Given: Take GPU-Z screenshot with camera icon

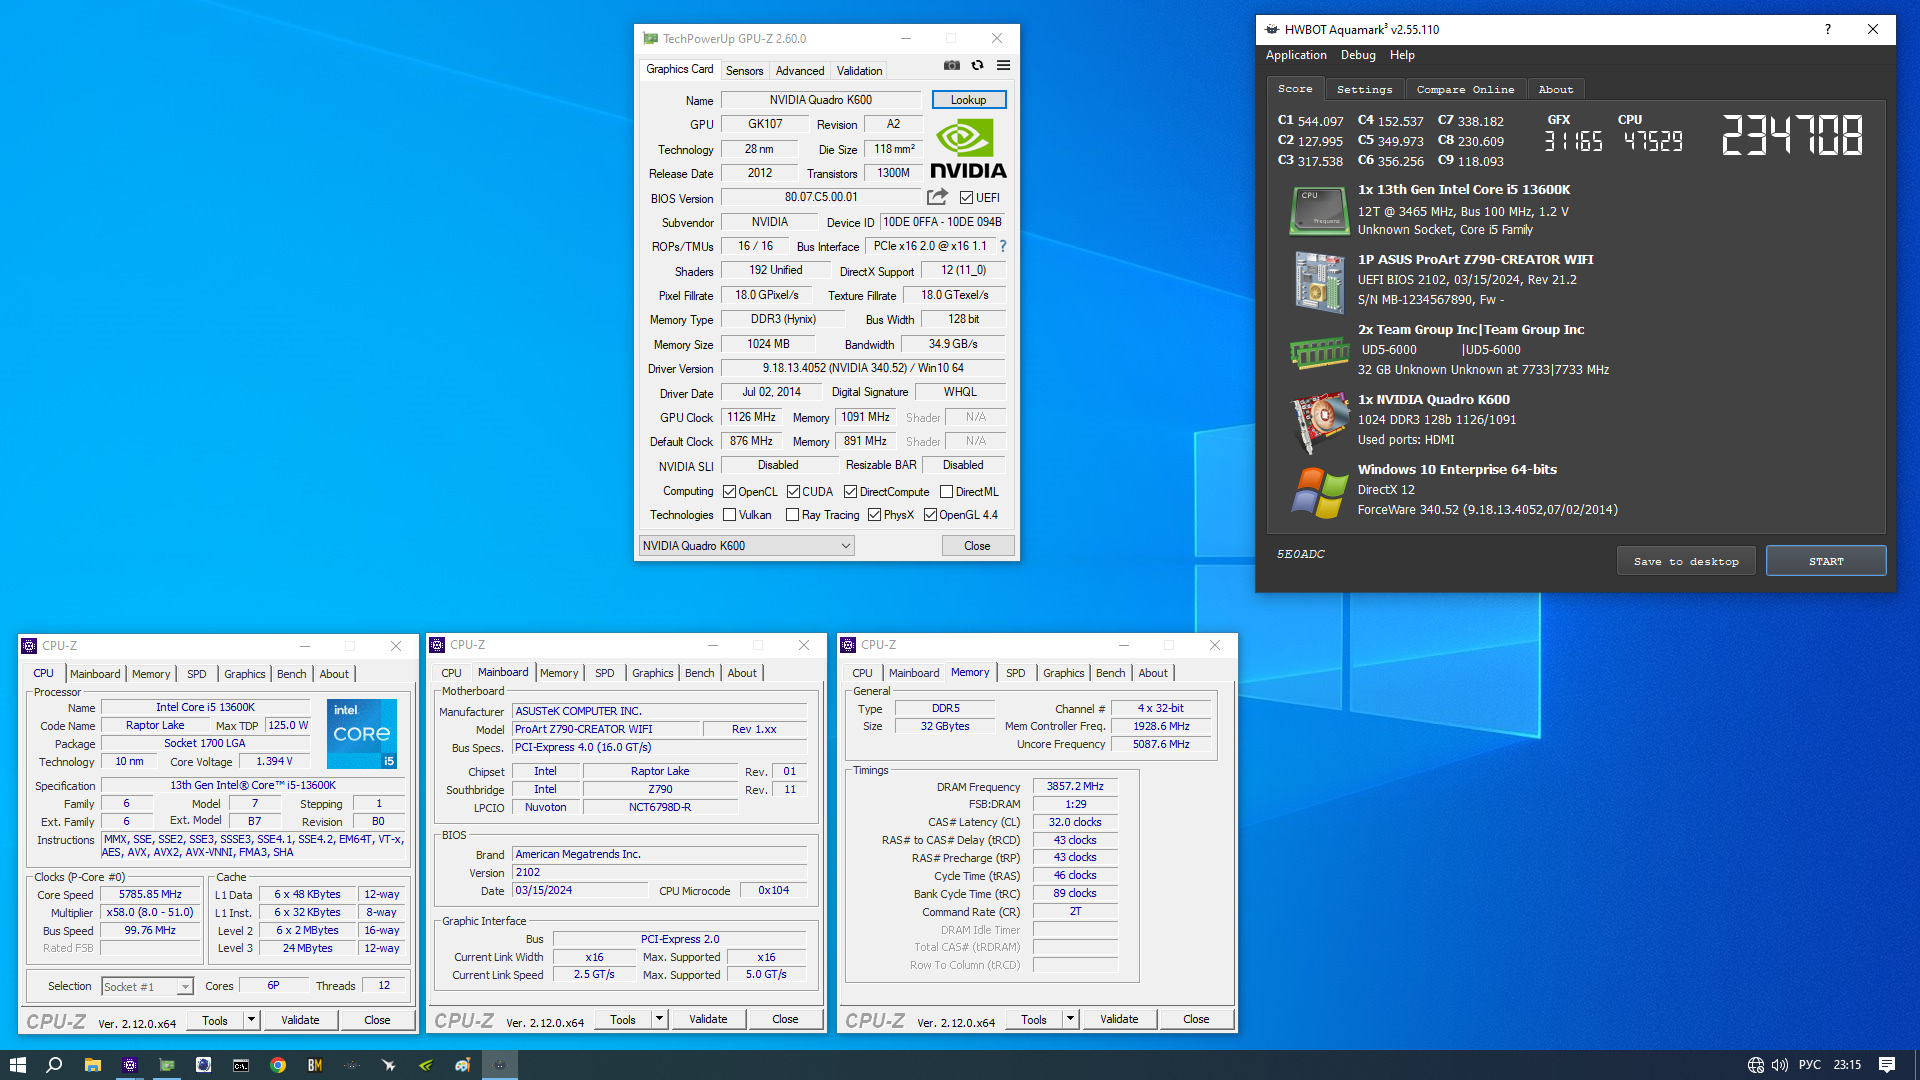Looking at the screenshot, I should point(952,66).
